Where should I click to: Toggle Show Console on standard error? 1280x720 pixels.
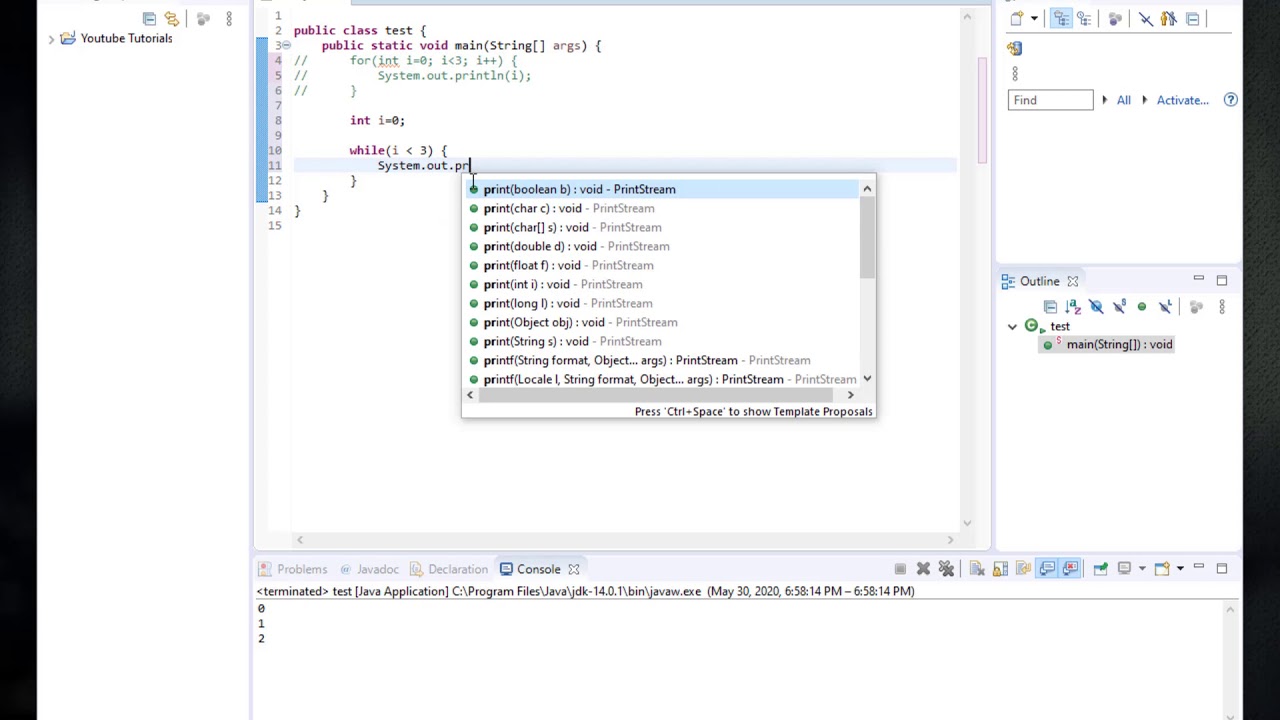[1070, 569]
